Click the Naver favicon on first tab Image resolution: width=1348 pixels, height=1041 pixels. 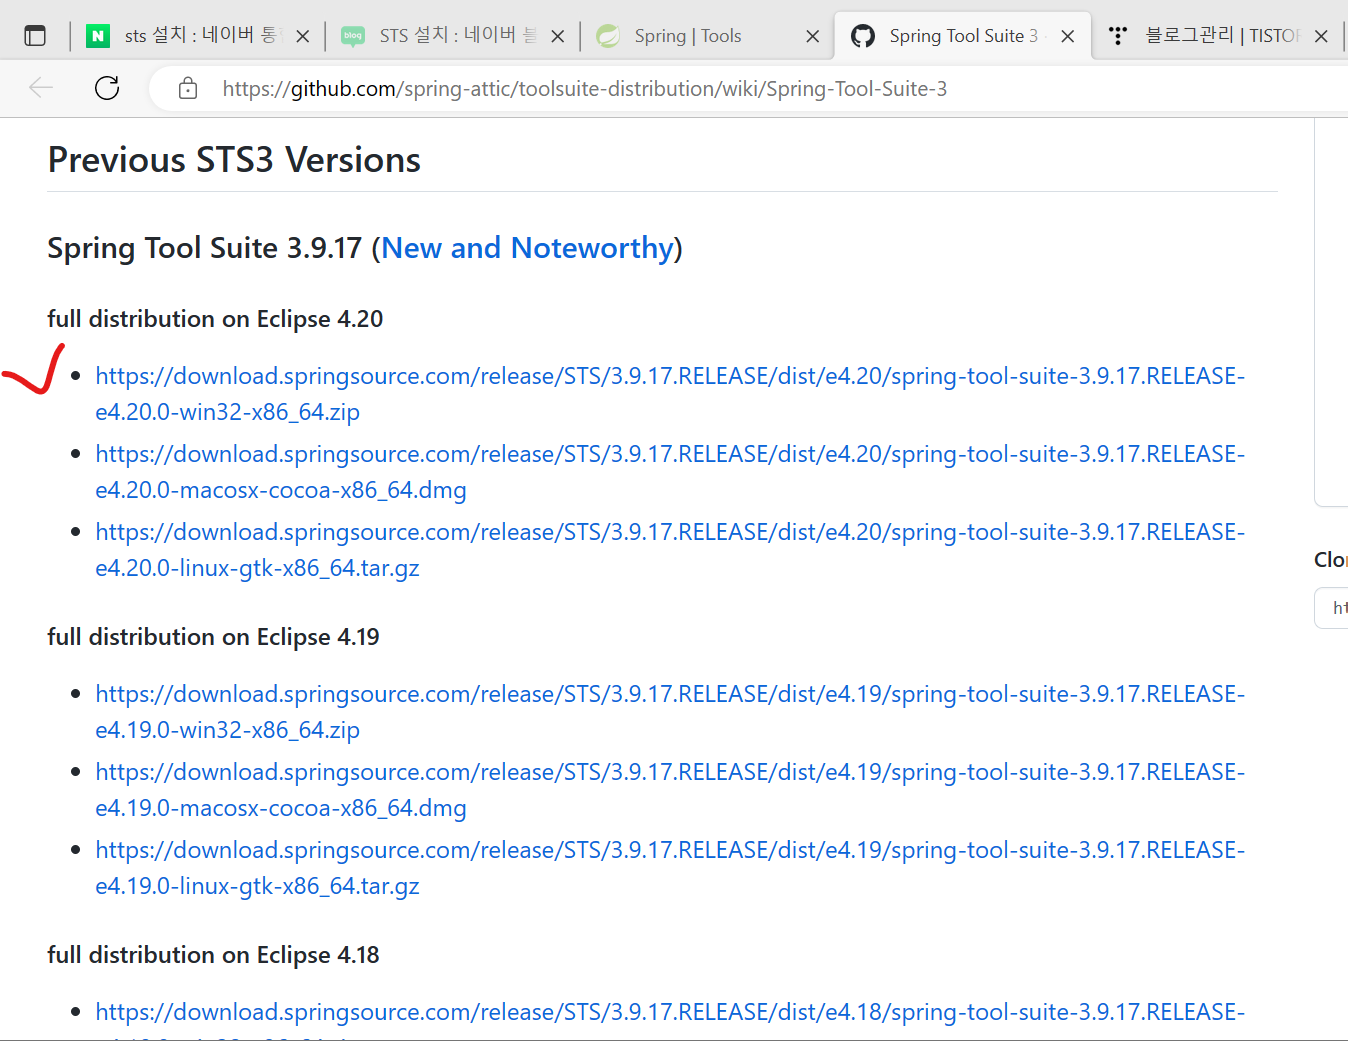pyautogui.click(x=97, y=36)
